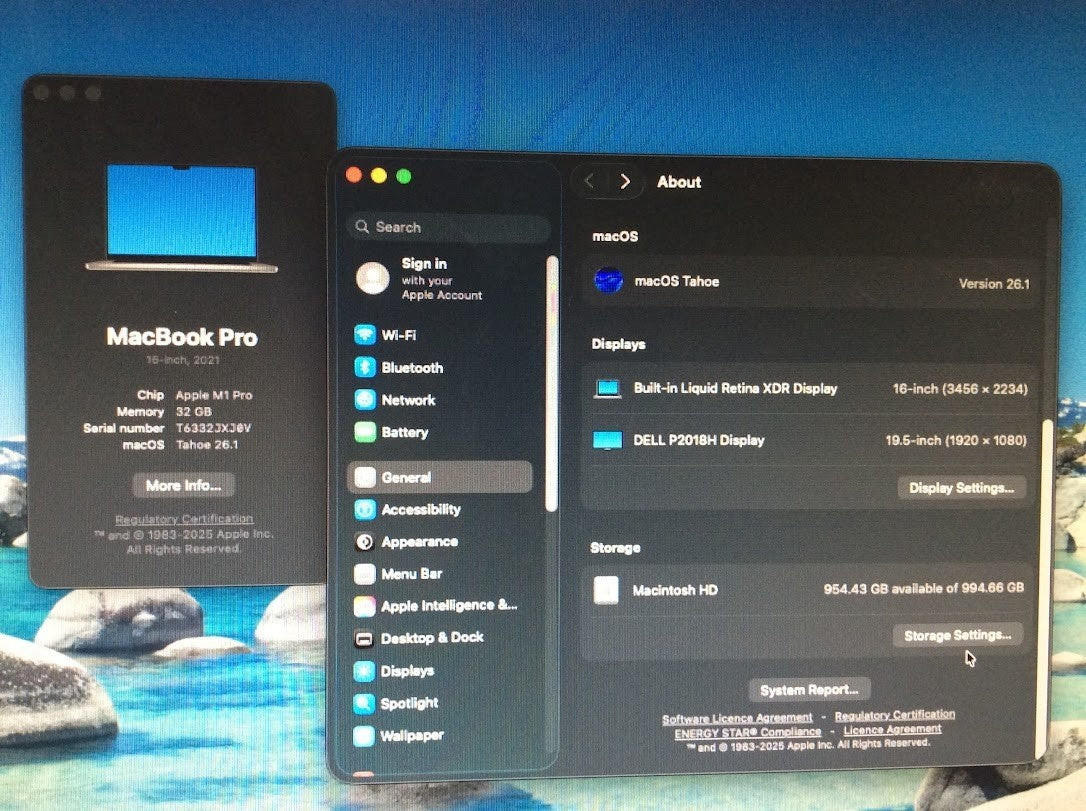Screen dimensions: 1086x811
Task: Open Regulatory Certification link in MacBook Pro window
Action: tap(184, 519)
